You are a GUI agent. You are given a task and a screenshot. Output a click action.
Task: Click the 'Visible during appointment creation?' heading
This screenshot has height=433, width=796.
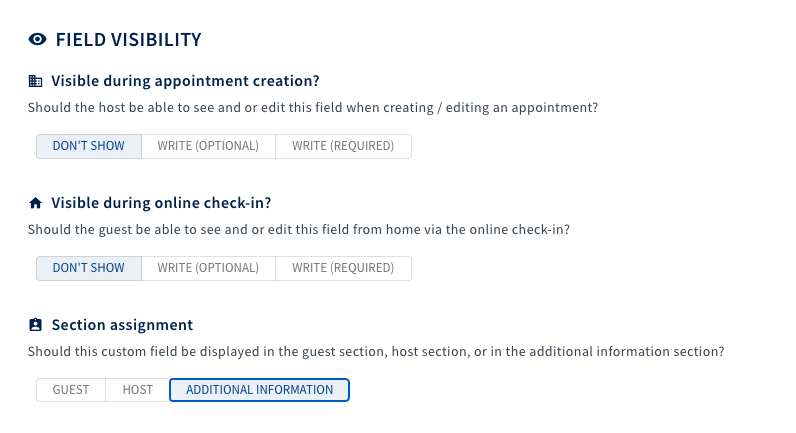pyautogui.click(x=185, y=81)
